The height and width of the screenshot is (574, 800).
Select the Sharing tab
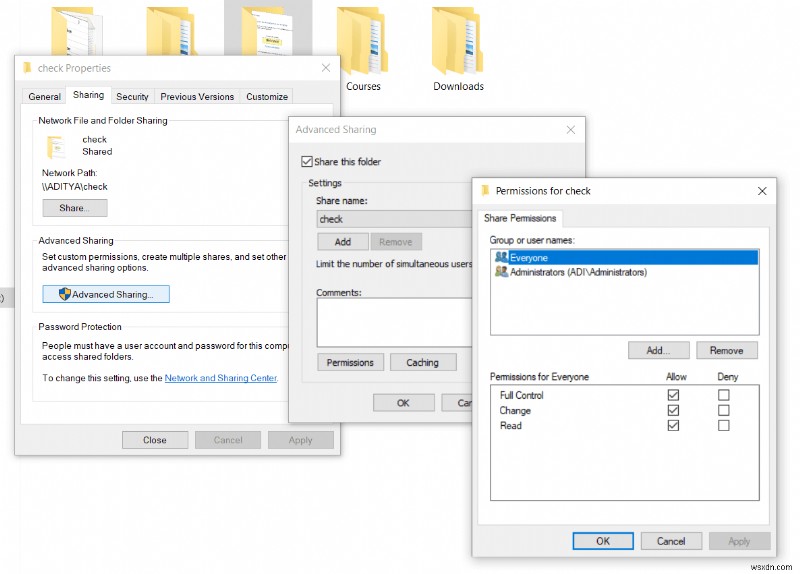88,95
